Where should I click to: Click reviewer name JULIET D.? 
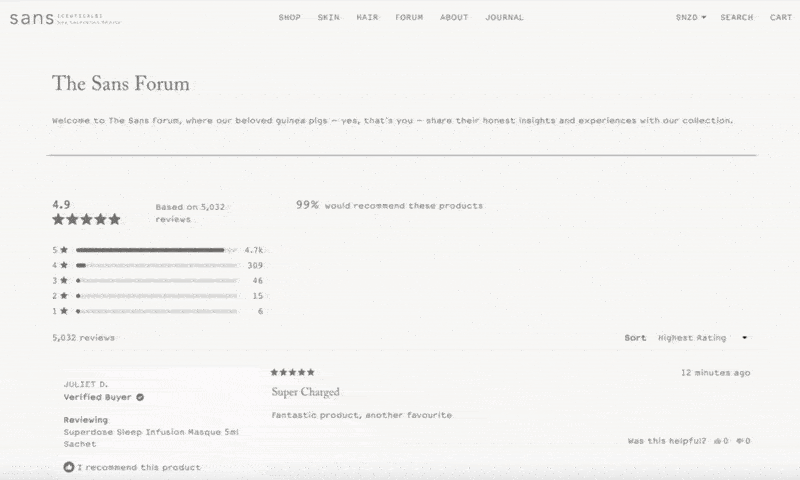[x=86, y=384]
